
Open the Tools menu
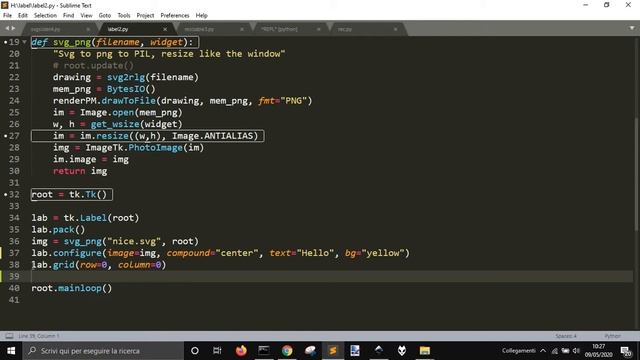pos(124,16)
